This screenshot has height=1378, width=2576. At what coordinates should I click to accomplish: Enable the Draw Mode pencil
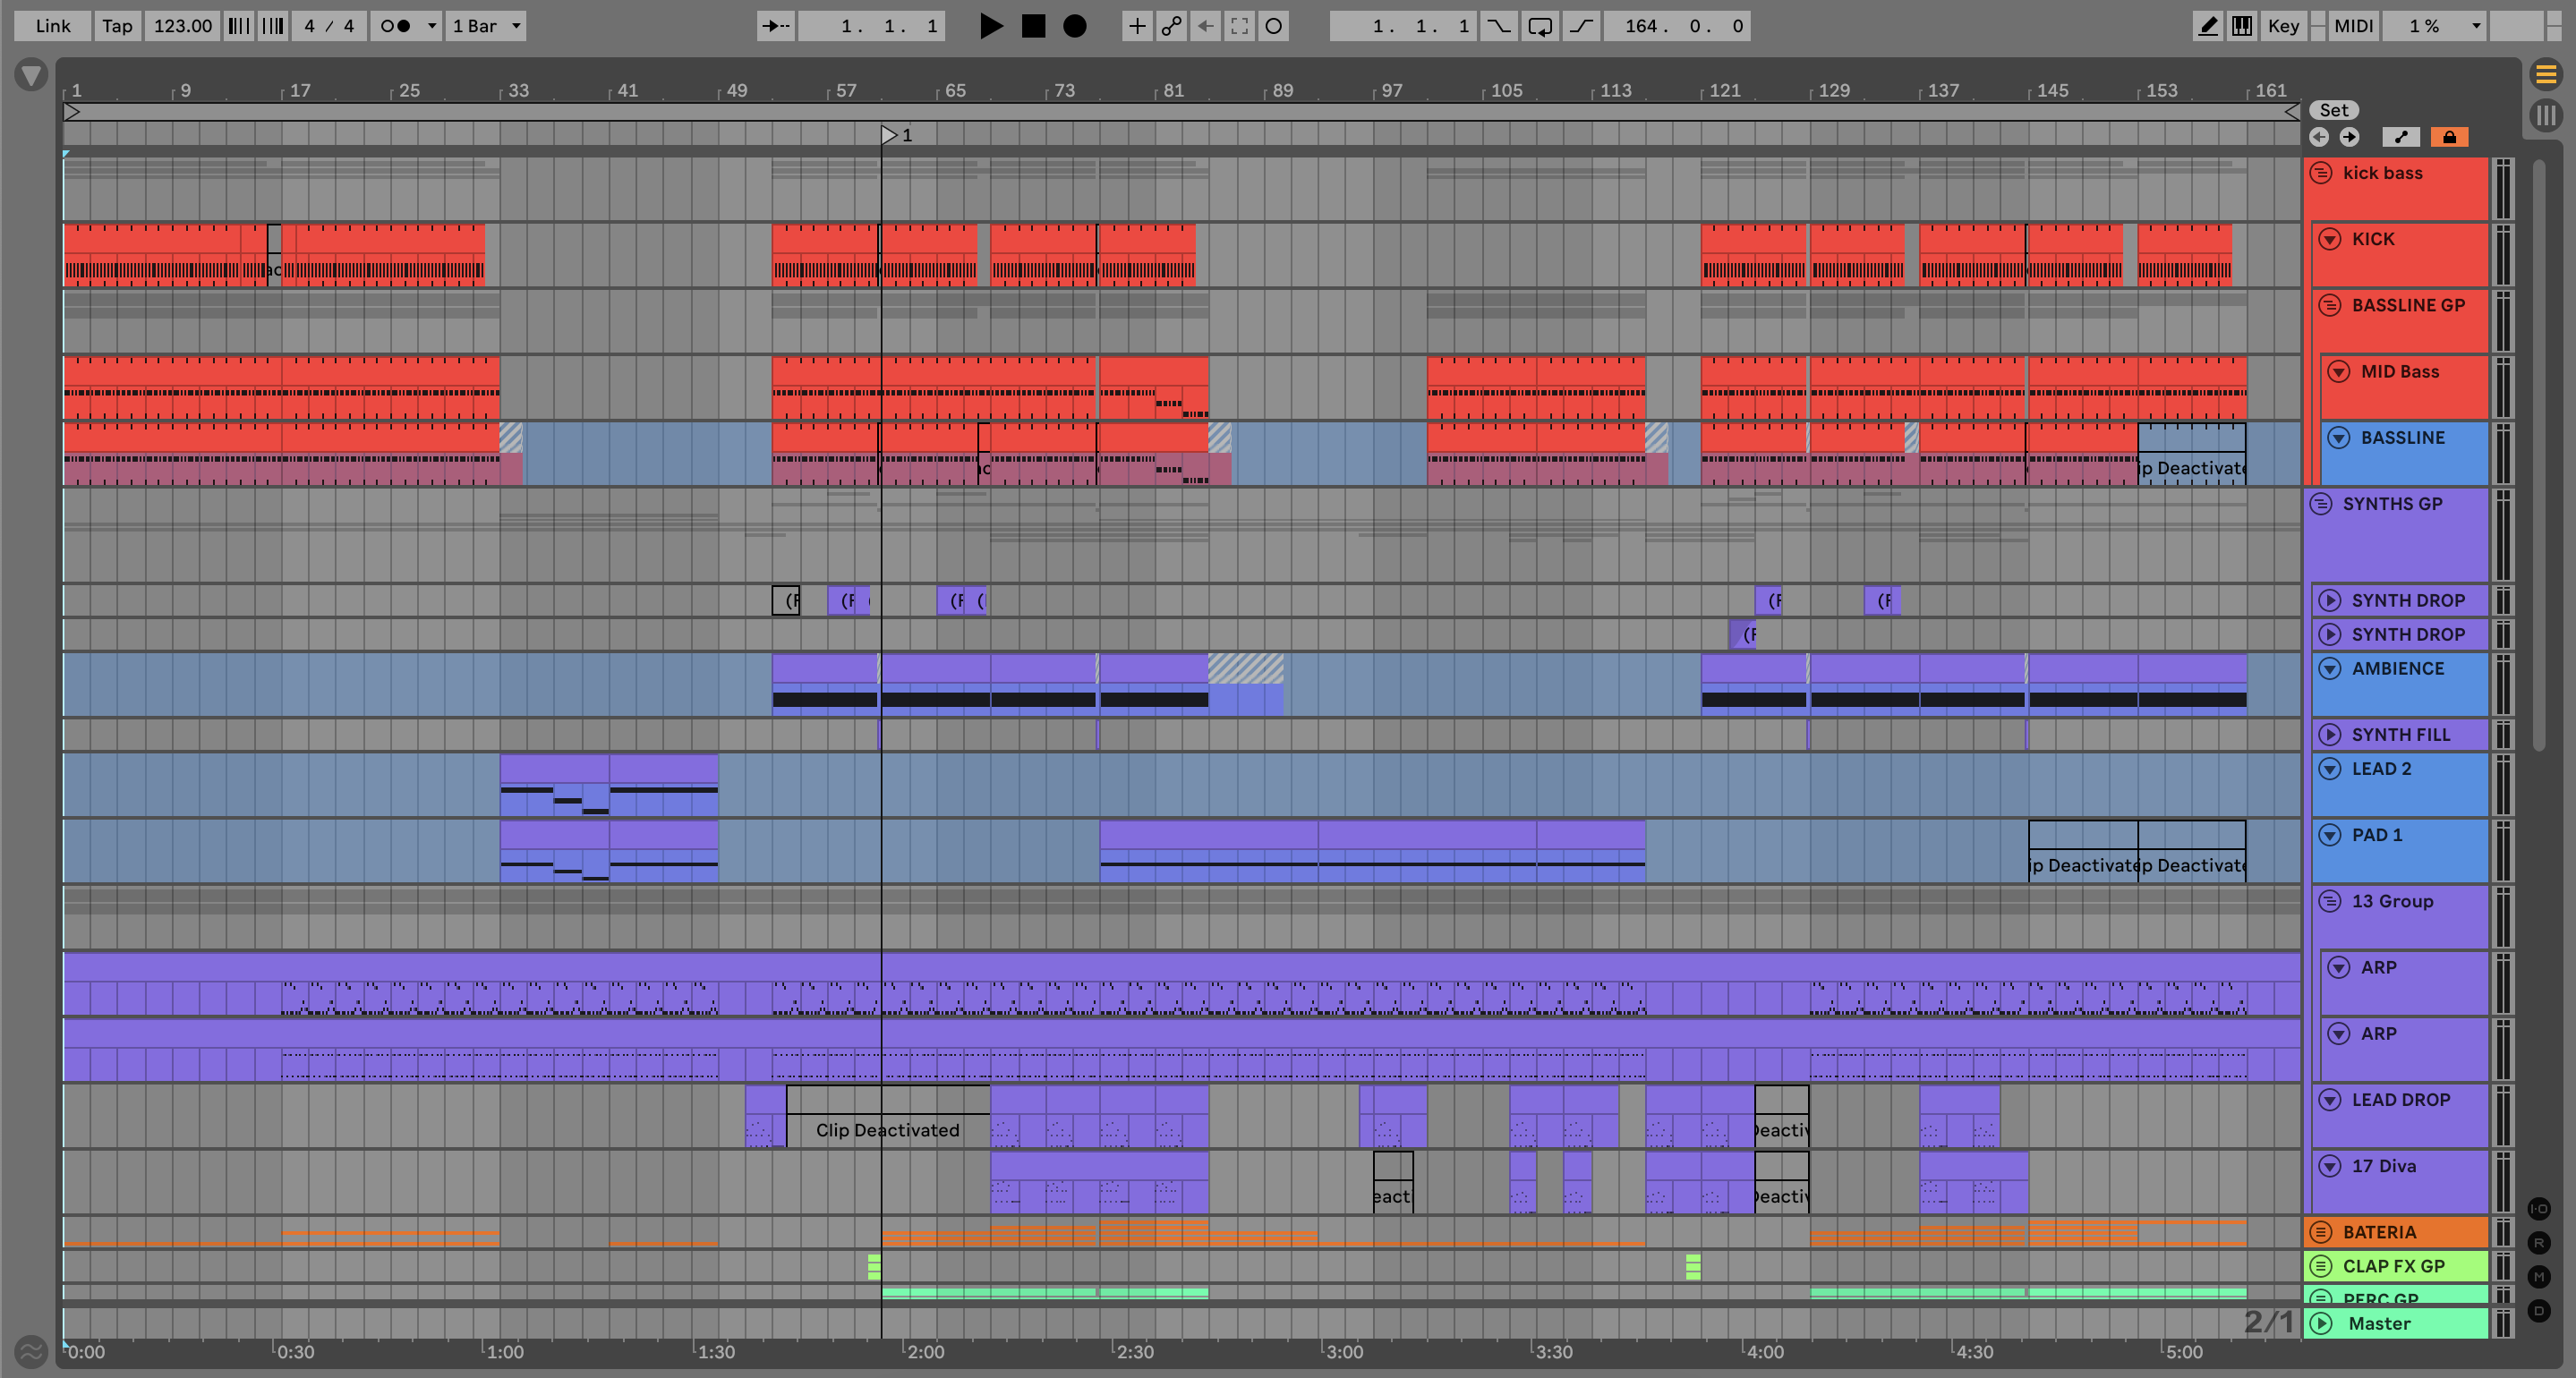[x=2207, y=26]
